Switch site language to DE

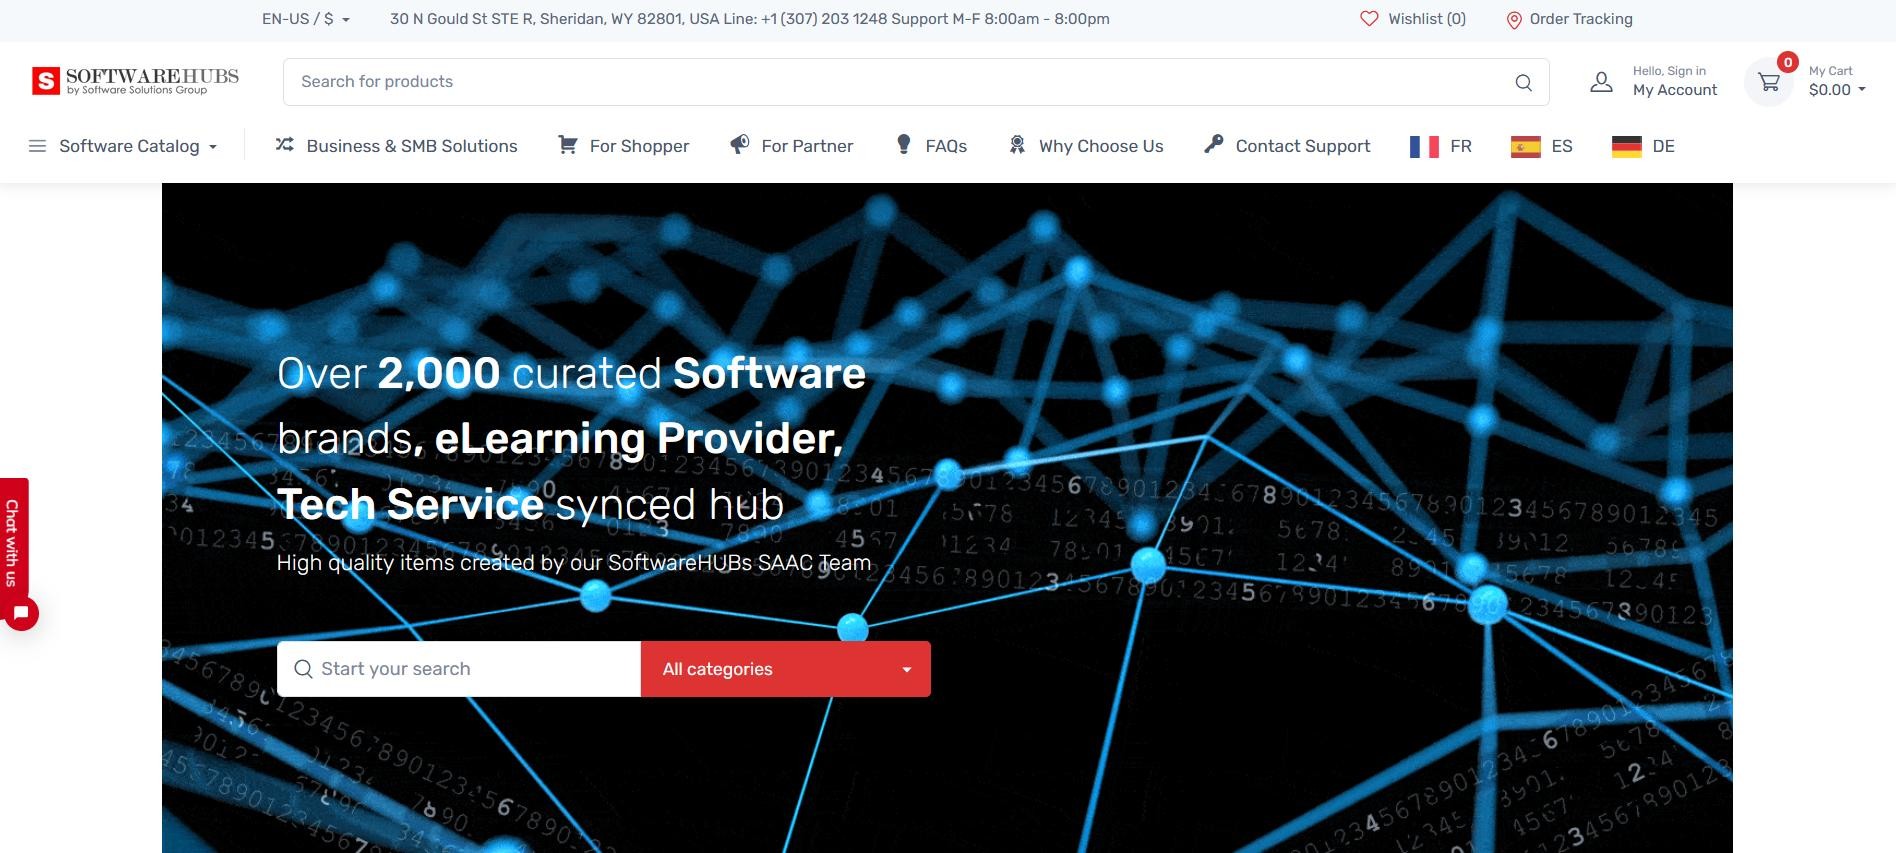point(1644,147)
